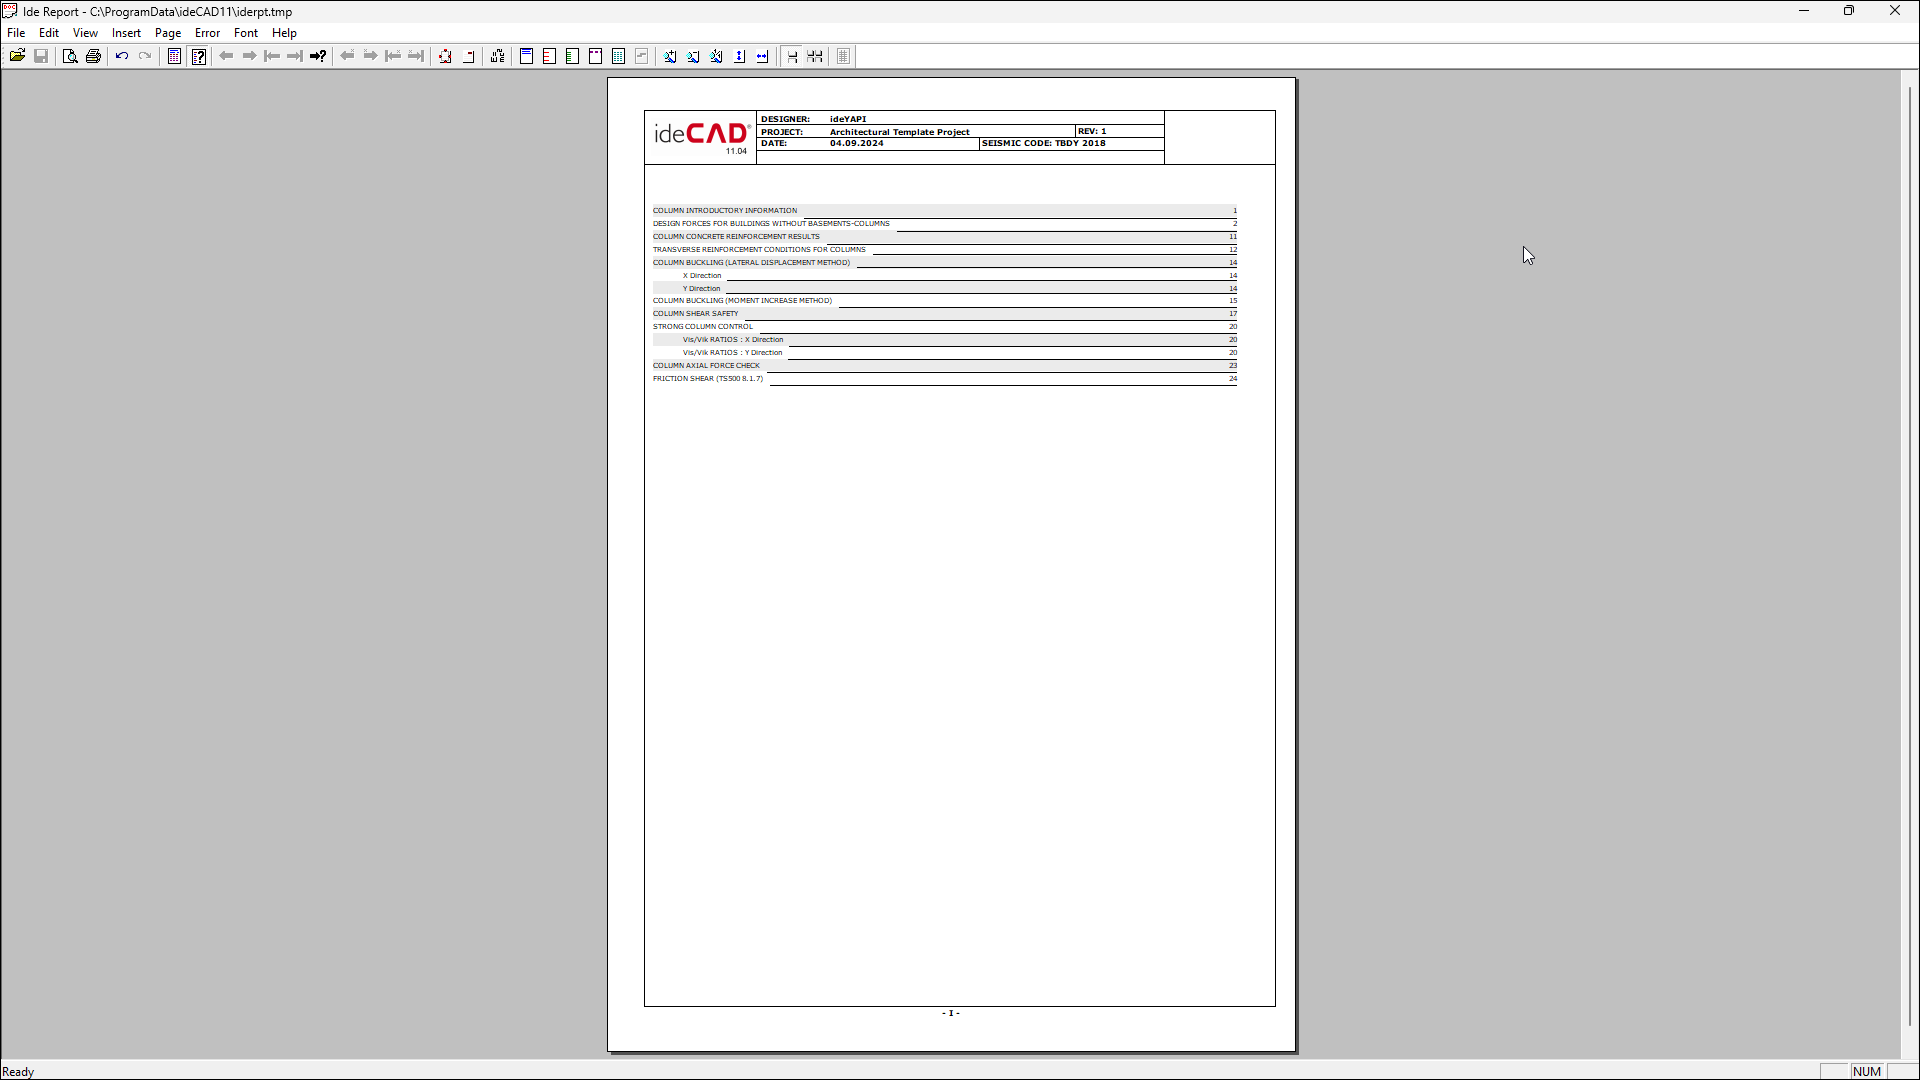
Task: Open the Insert menu
Action: (x=126, y=33)
